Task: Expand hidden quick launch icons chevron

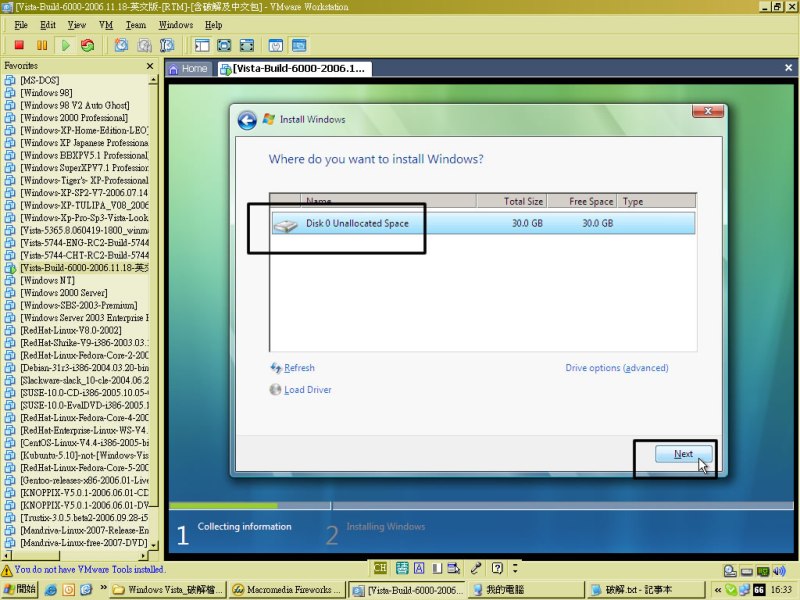Action: point(103,587)
